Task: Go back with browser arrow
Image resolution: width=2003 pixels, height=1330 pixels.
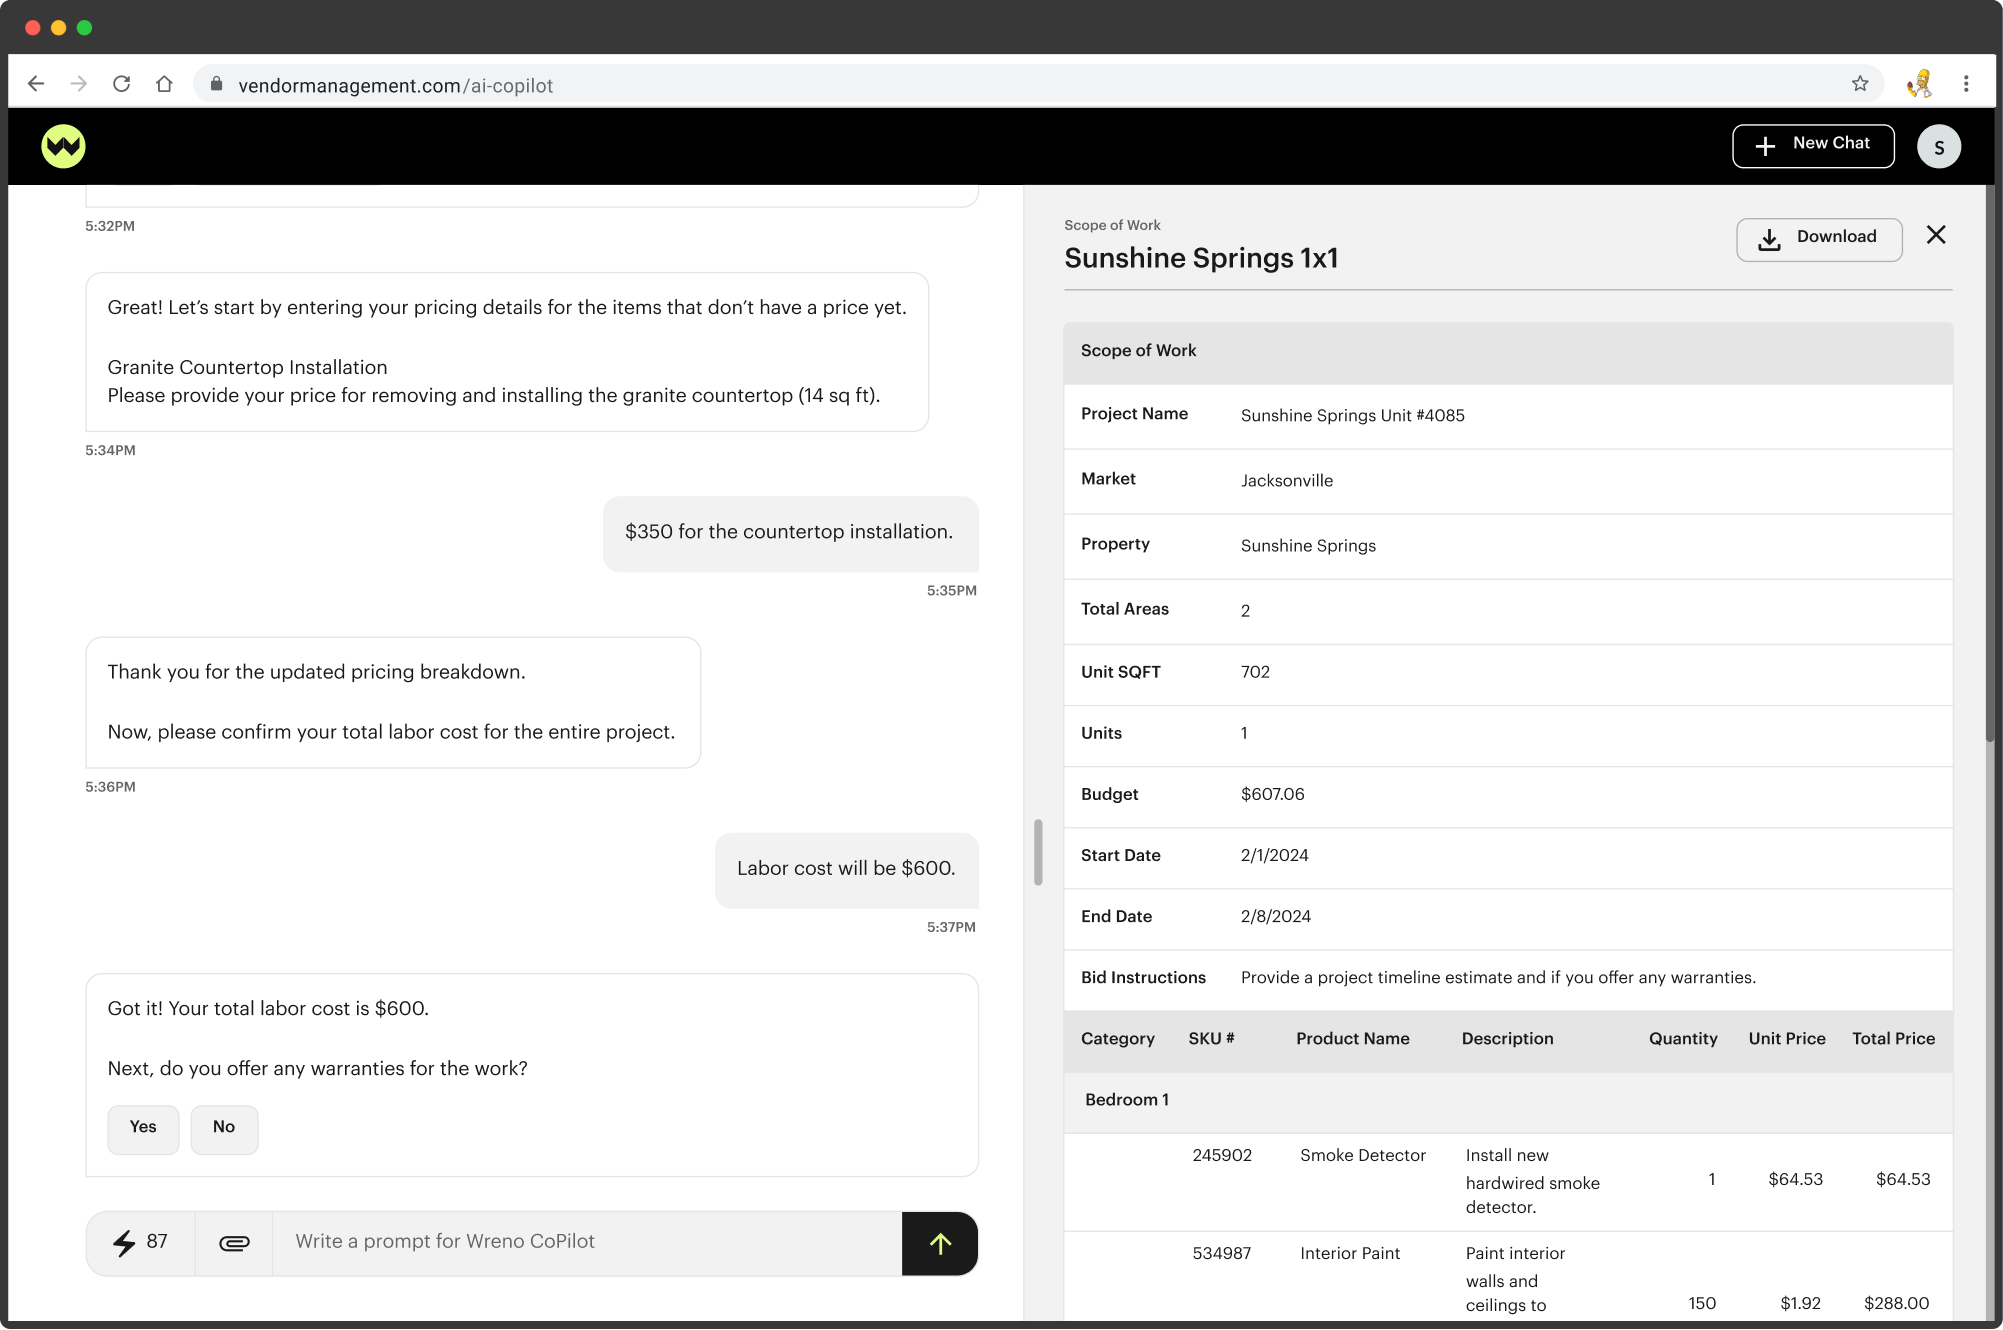Action: click(x=36, y=84)
